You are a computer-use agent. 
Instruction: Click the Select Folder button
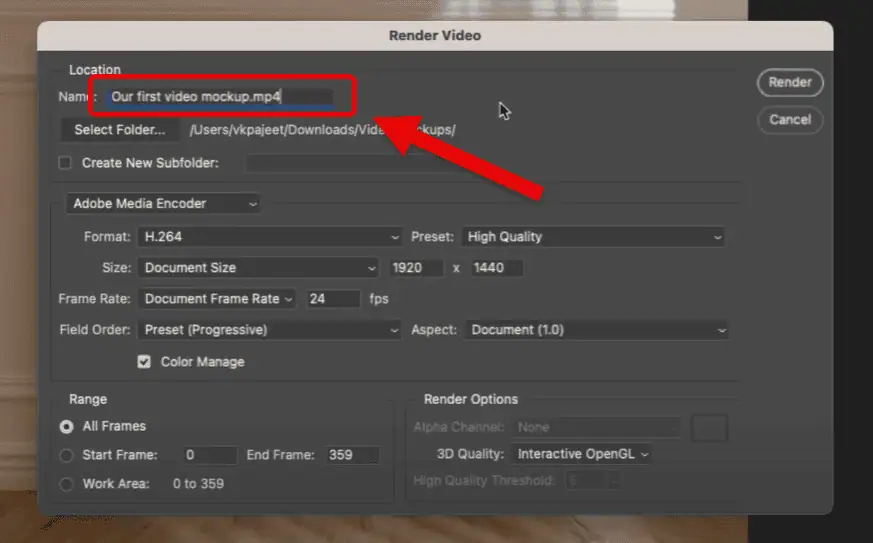[x=120, y=130]
